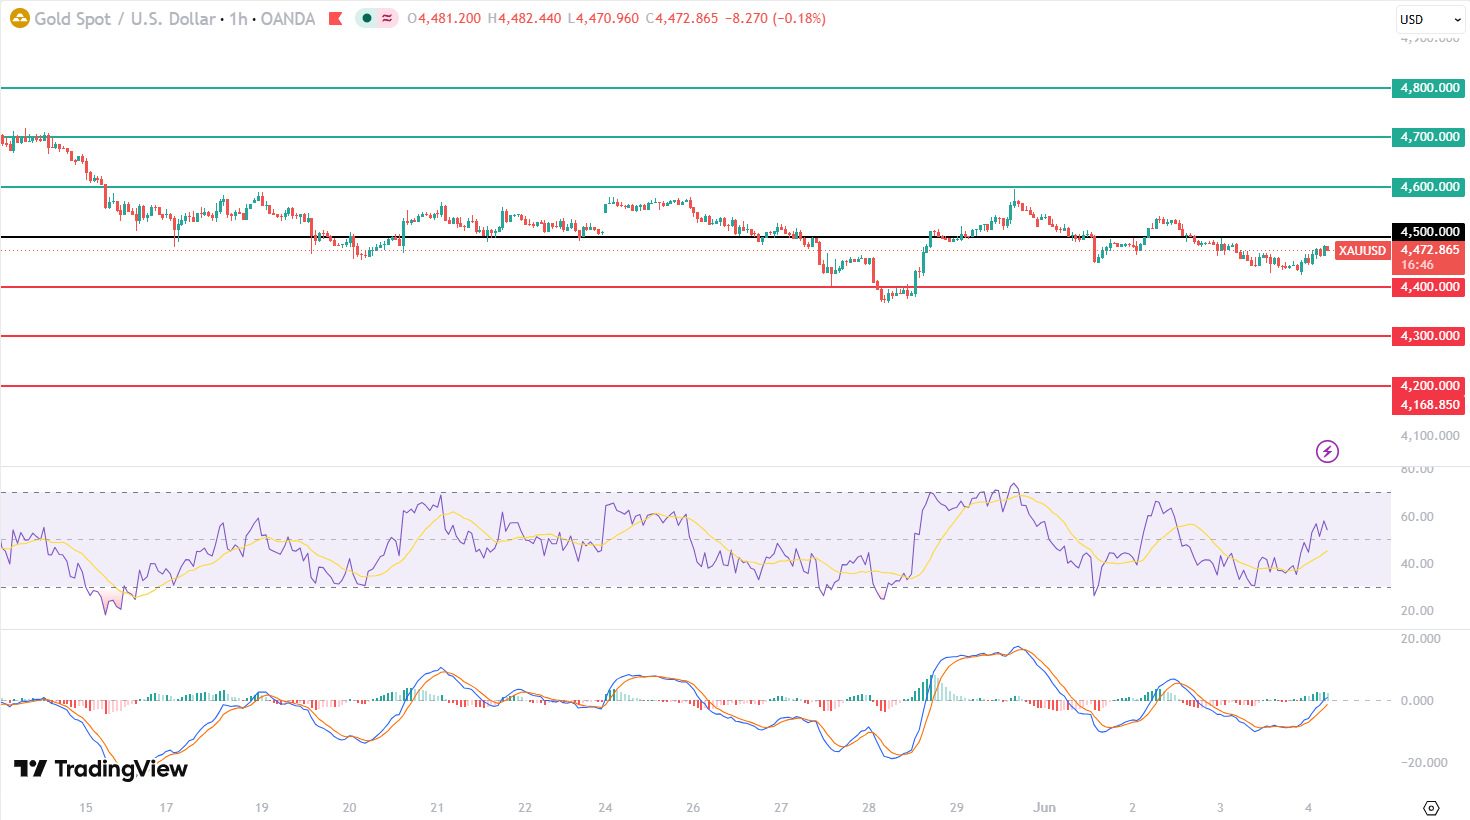The width and height of the screenshot is (1470, 820).
Task: Click the purple lightning bolt icon
Action: click(x=1327, y=452)
